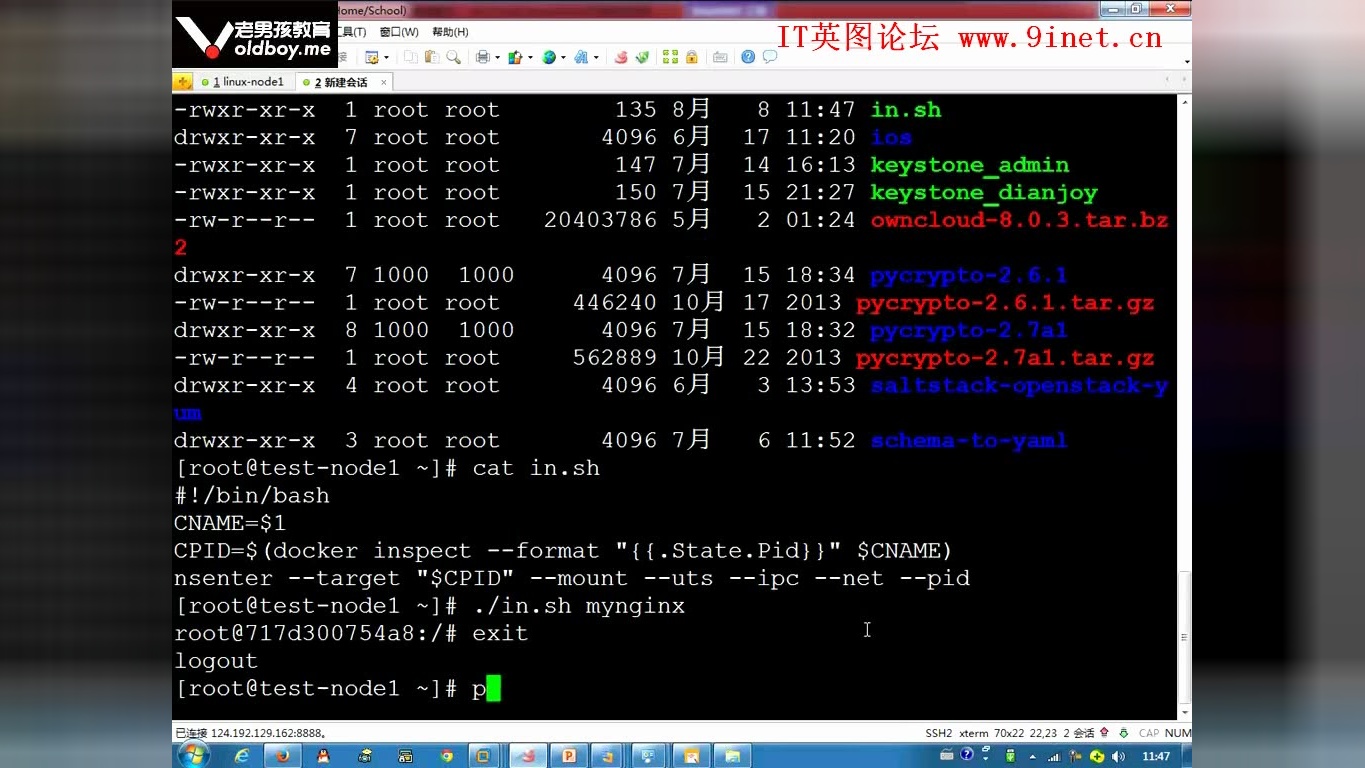Click pycrypto-2.6.1.tar.gz file name

point(1005,303)
